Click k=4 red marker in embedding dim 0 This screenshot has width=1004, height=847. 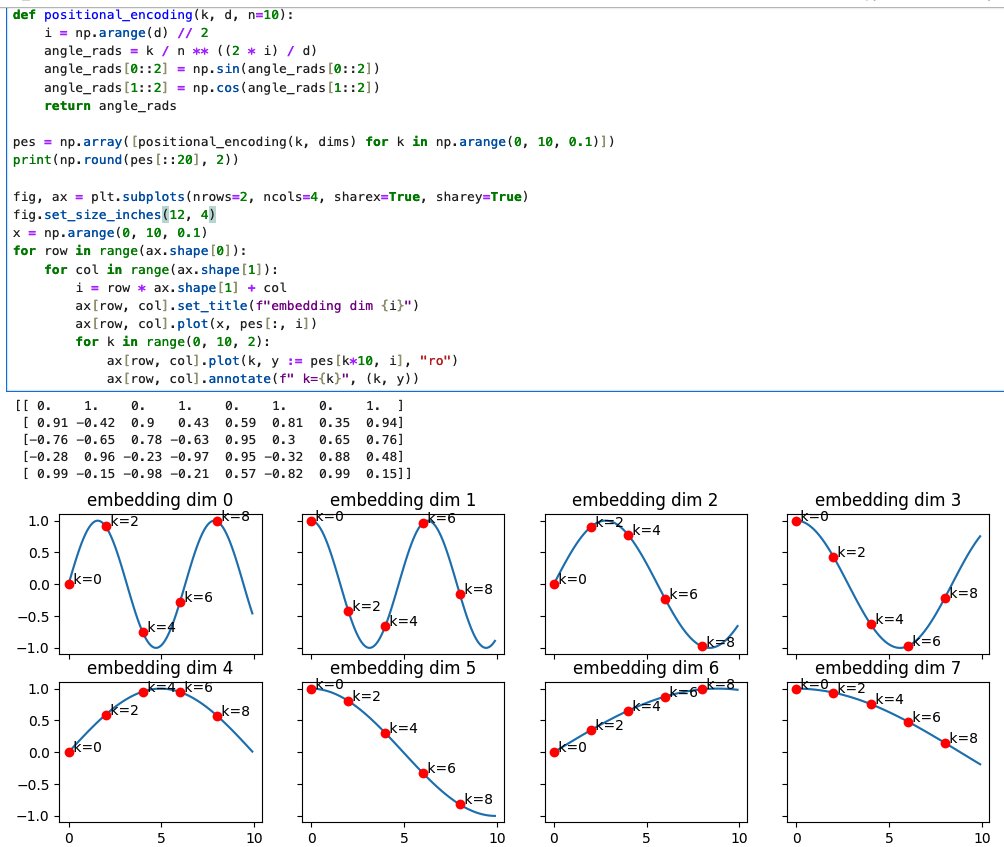point(143,632)
